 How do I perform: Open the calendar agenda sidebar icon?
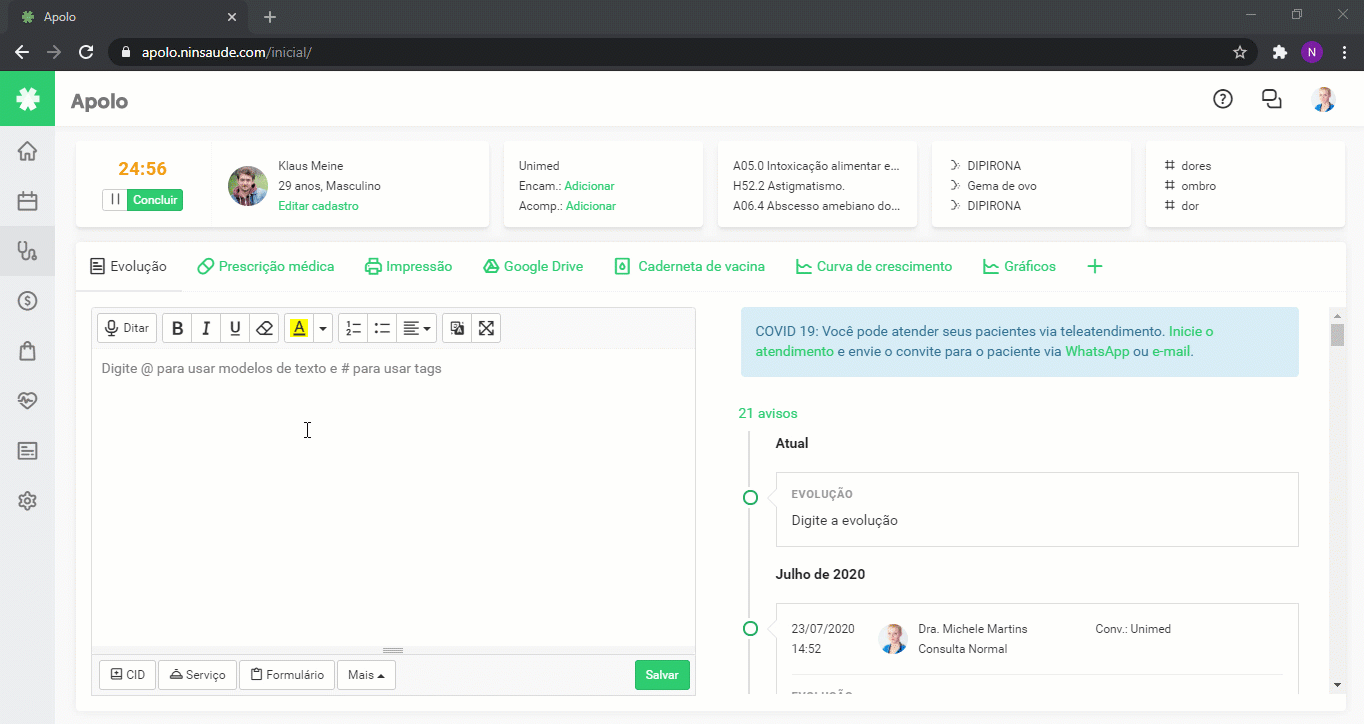tap(27, 201)
